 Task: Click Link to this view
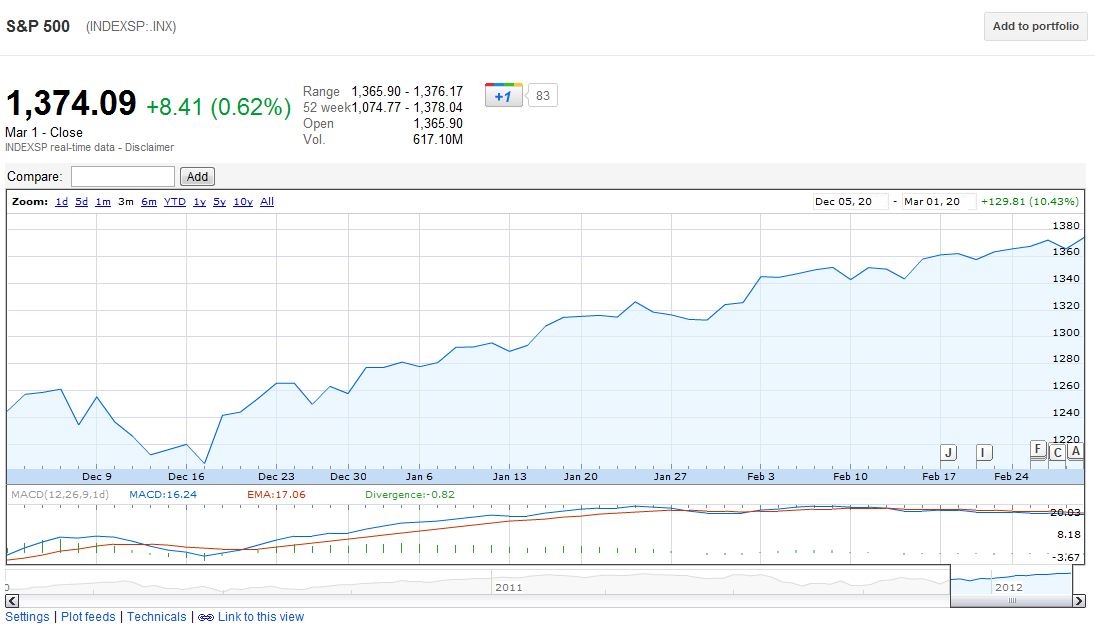[260, 617]
